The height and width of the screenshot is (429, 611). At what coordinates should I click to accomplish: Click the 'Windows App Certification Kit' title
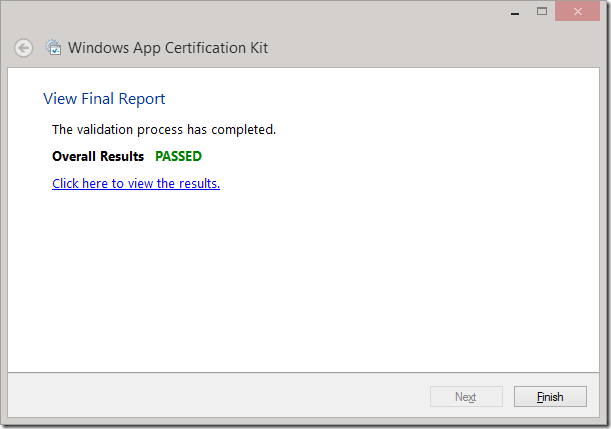(x=168, y=48)
